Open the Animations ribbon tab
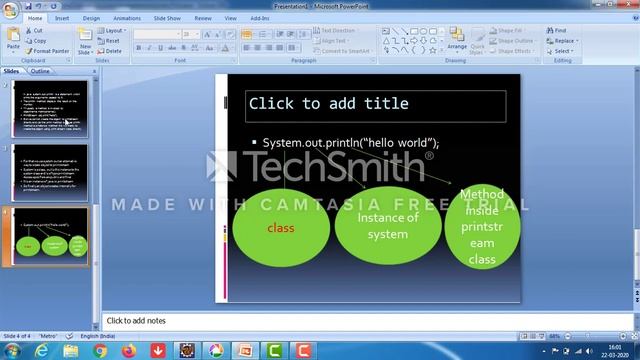 (x=127, y=18)
